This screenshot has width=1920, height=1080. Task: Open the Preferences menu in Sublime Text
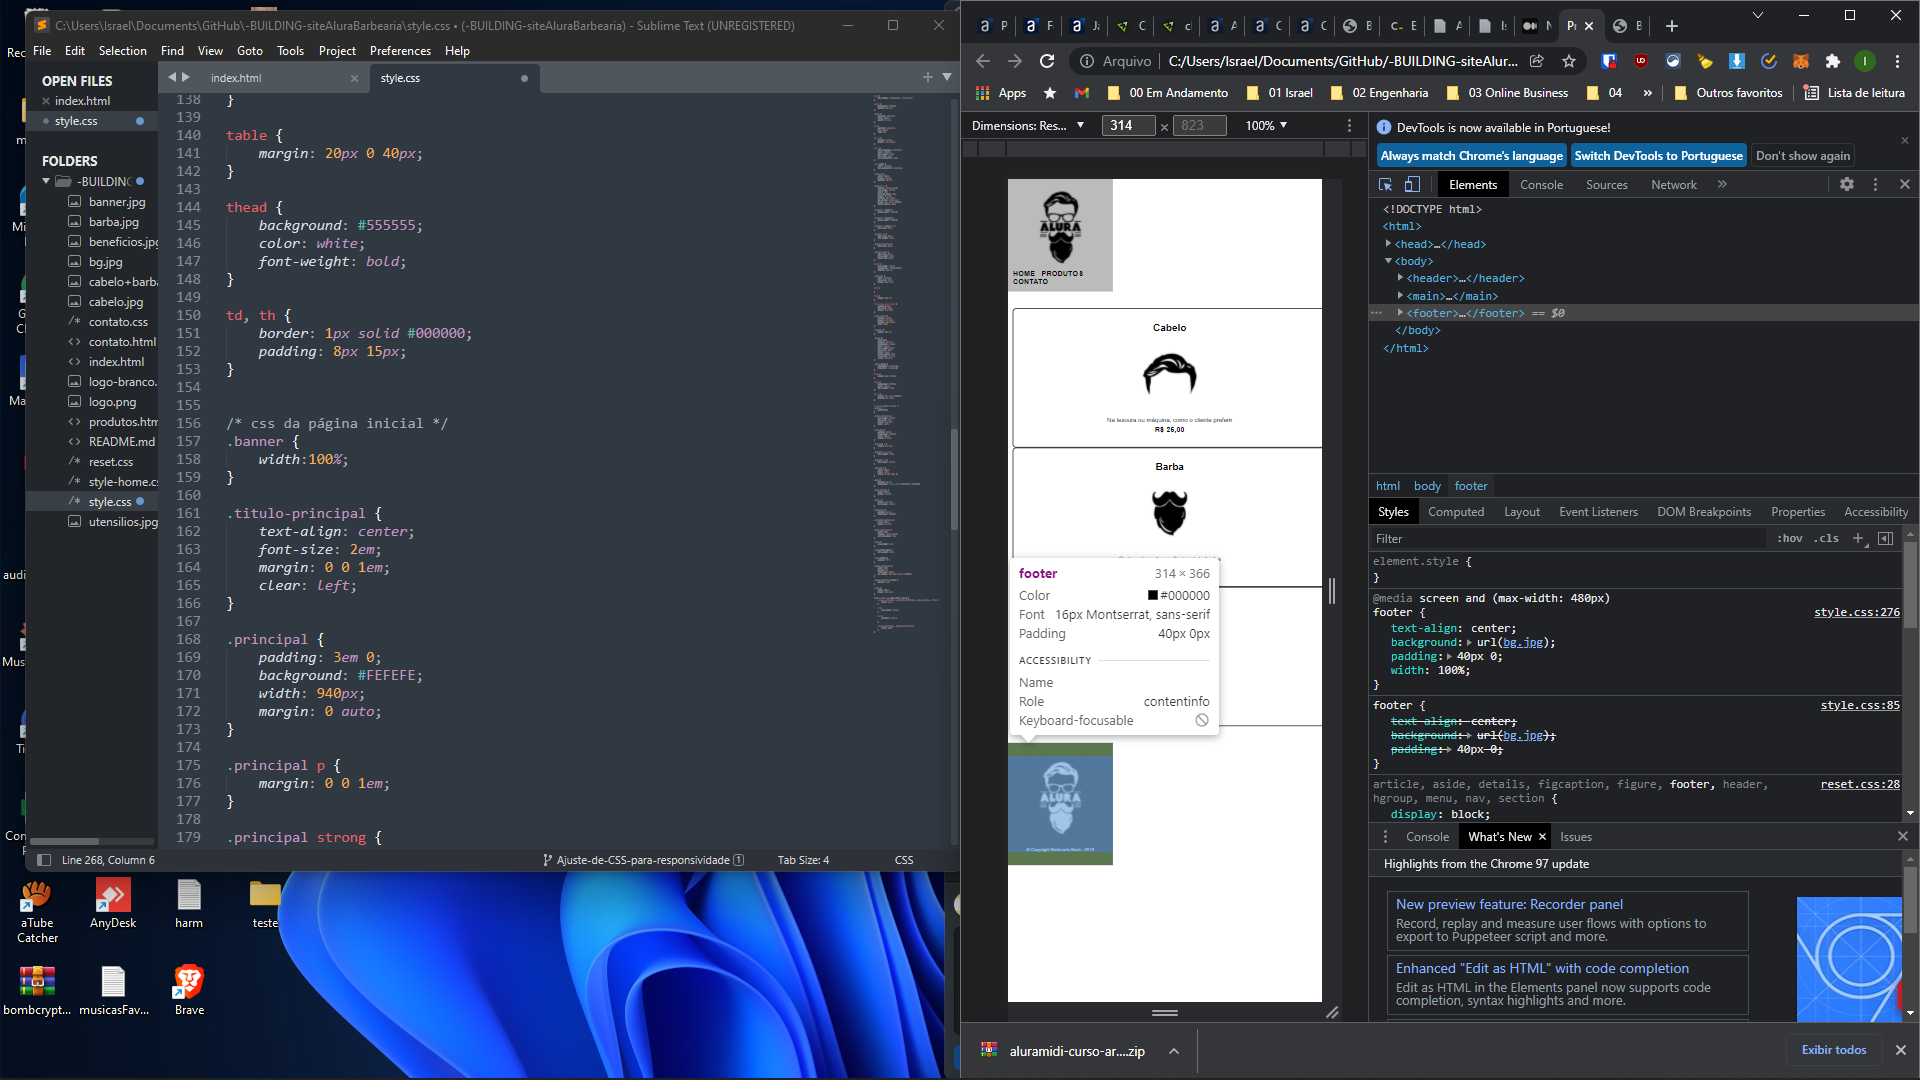400,51
